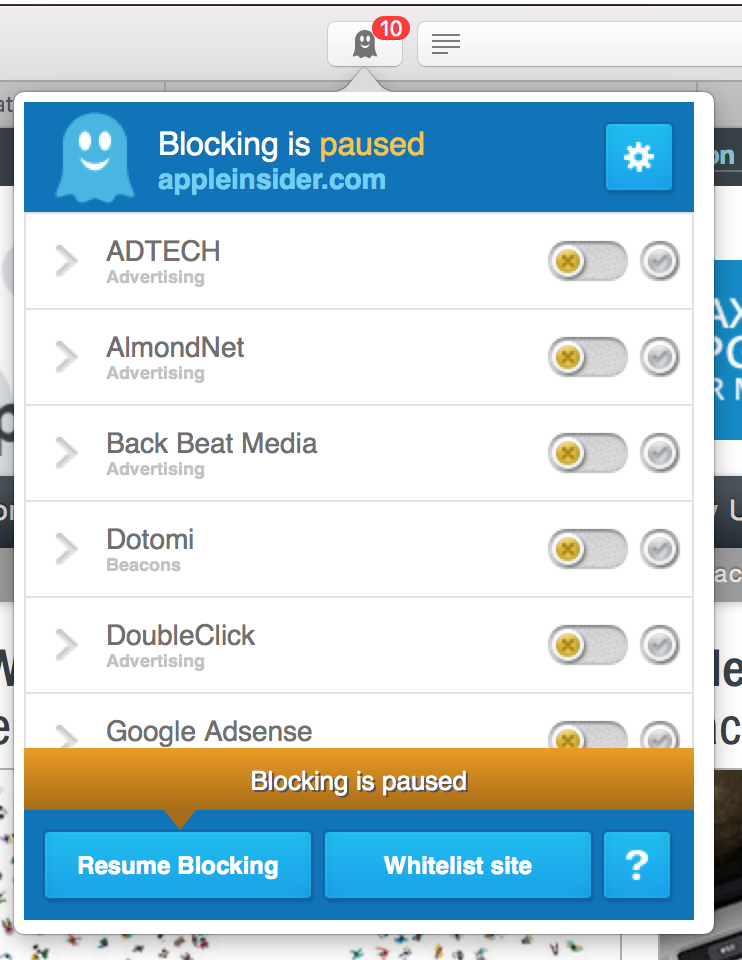Click the Resume Blocking button

coord(178,865)
